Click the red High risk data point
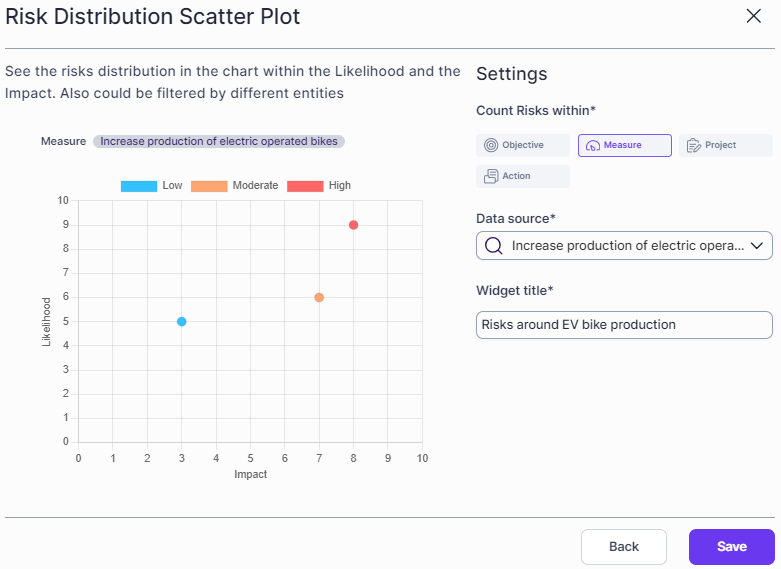Viewport: 781px width, 569px height. pos(354,225)
